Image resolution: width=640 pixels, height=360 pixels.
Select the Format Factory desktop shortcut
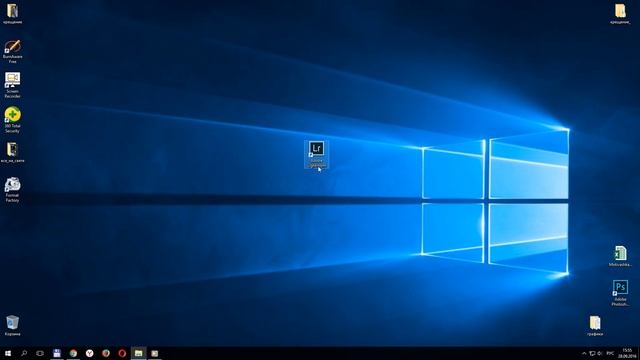click(13, 190)
